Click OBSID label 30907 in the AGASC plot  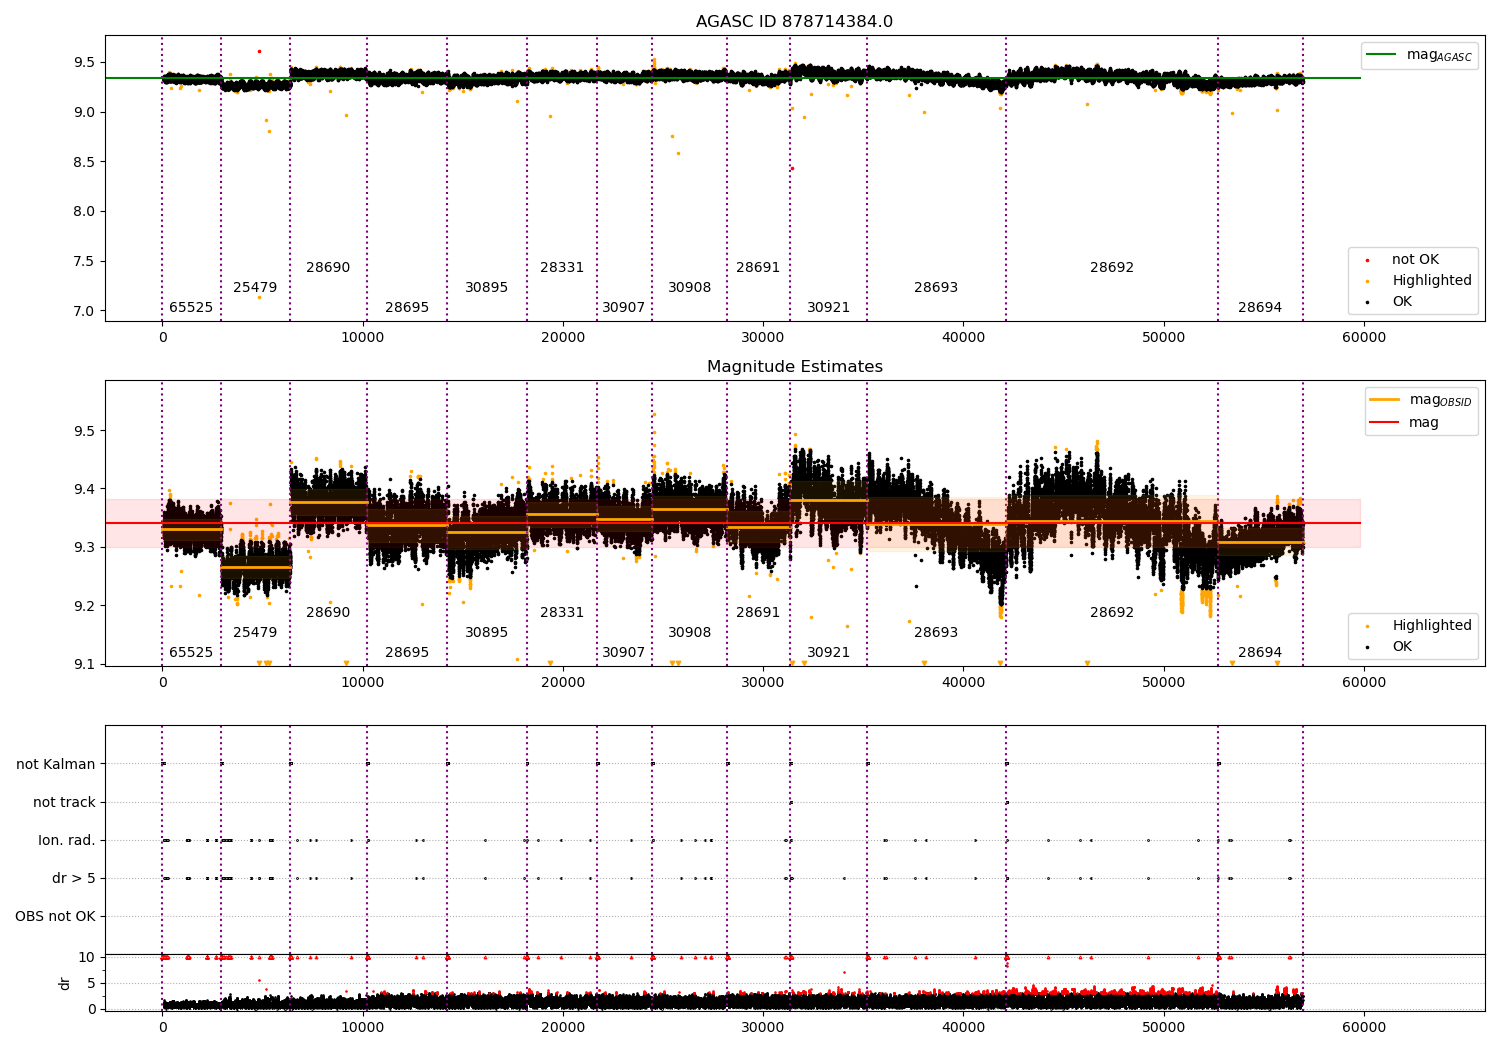pyautogui.click(x=624, y=308)
